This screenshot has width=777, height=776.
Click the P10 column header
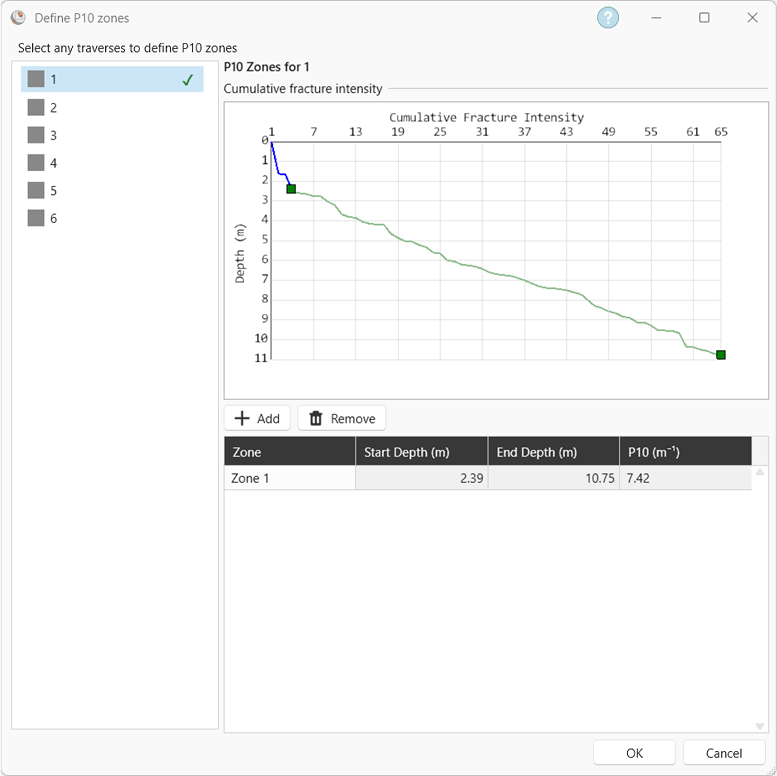686,451
